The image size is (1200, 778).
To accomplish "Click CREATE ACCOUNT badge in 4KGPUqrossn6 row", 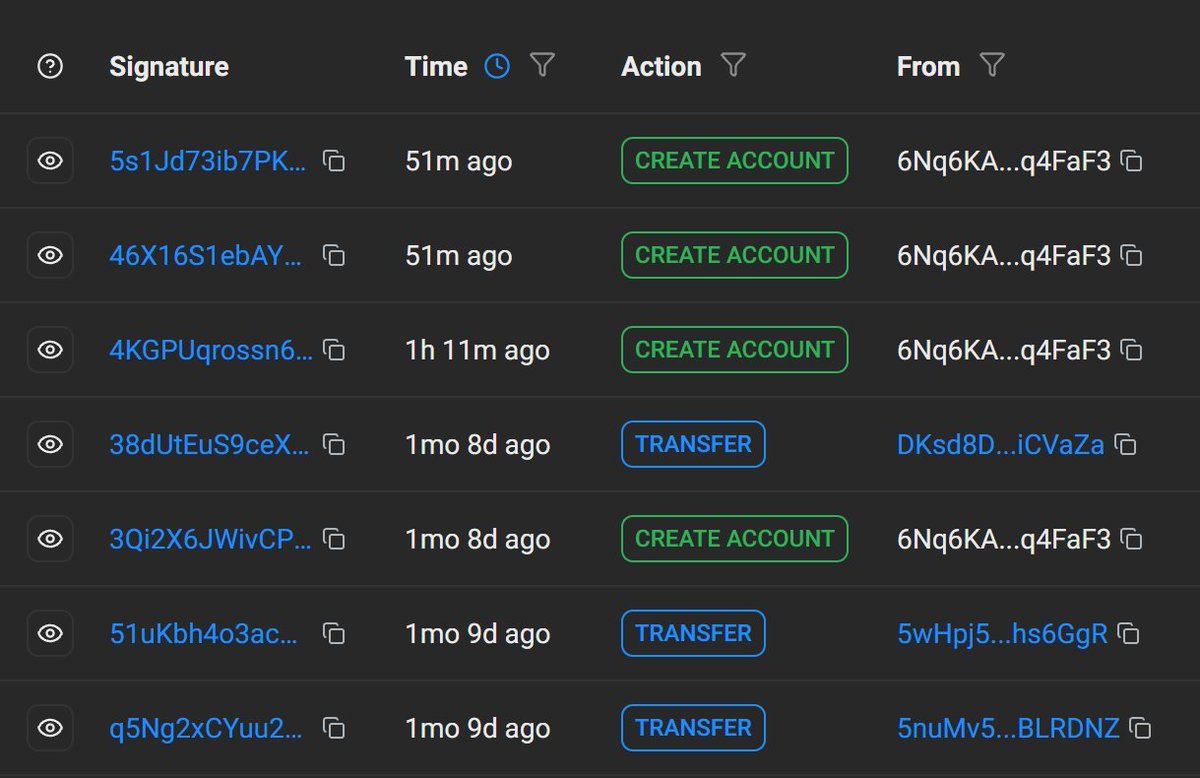I will click(x=734, y=350).
